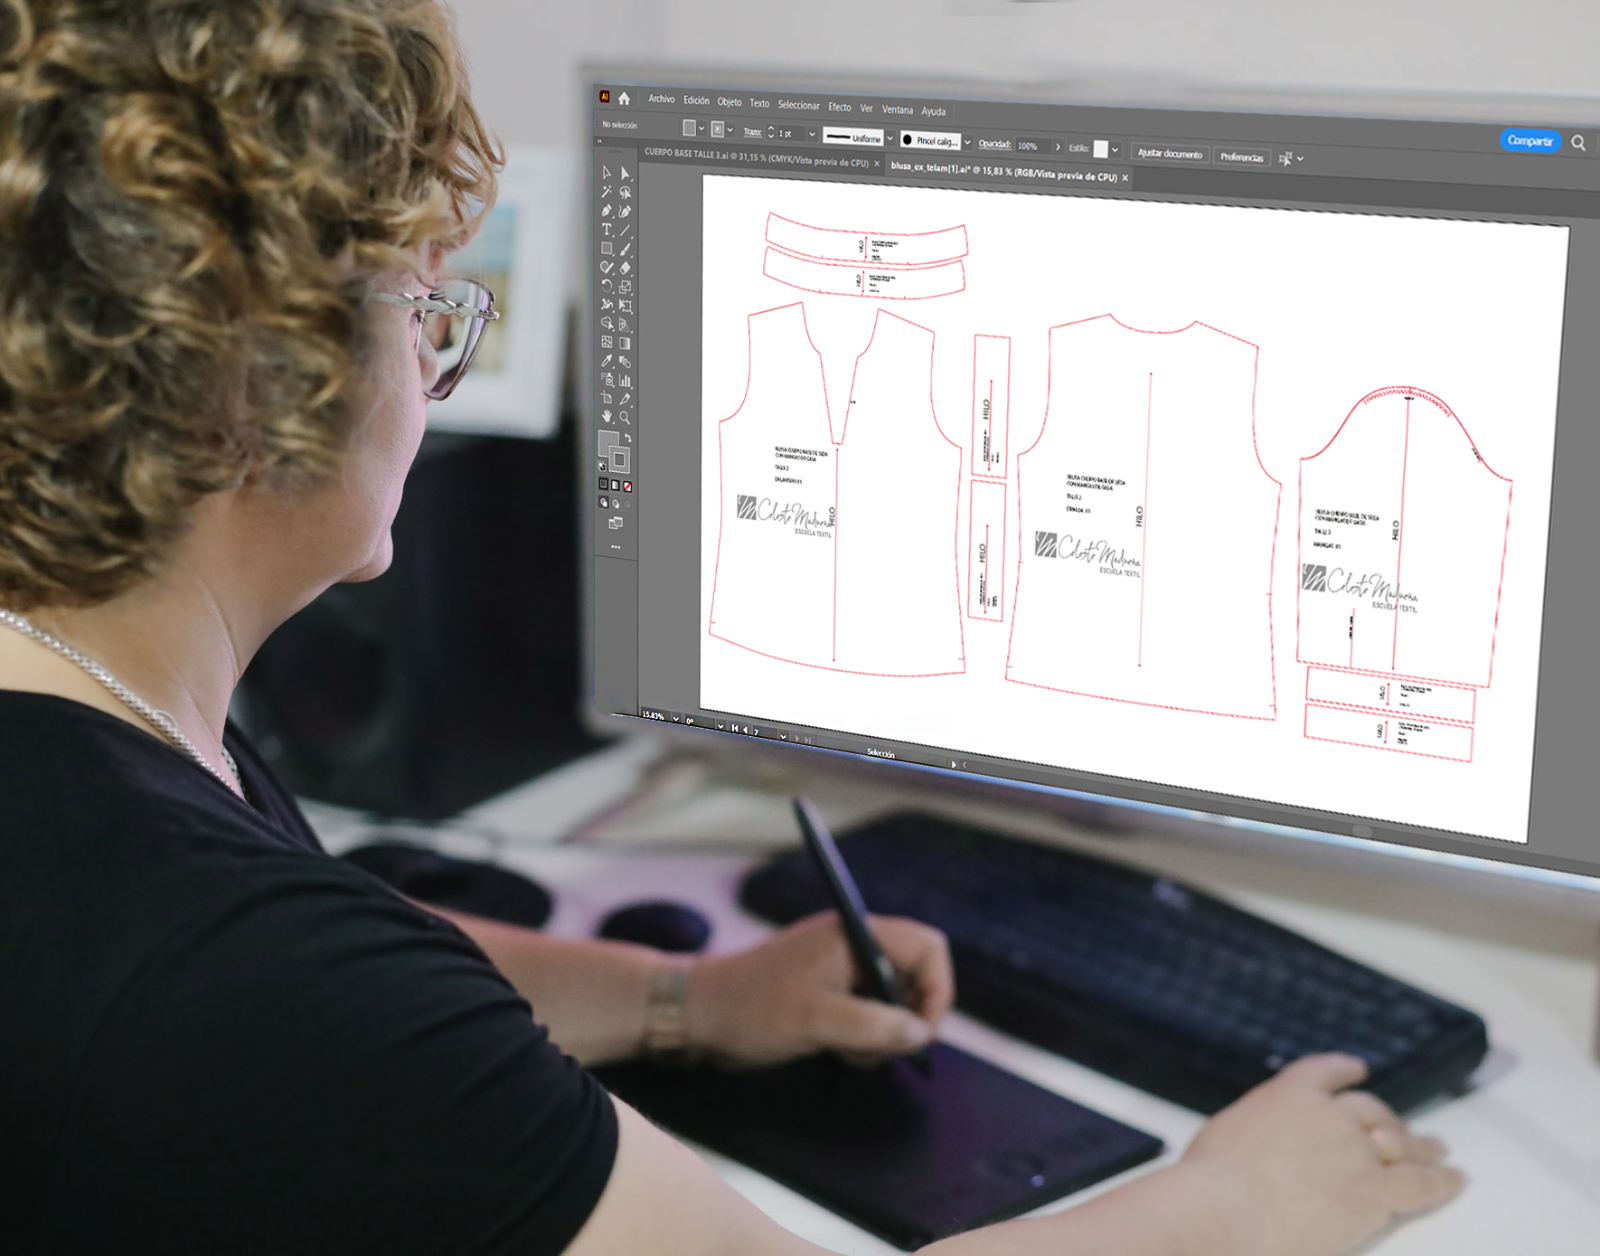Select the Artboard tool
The image size is (1600, 1256).
[x=607, y=398]
